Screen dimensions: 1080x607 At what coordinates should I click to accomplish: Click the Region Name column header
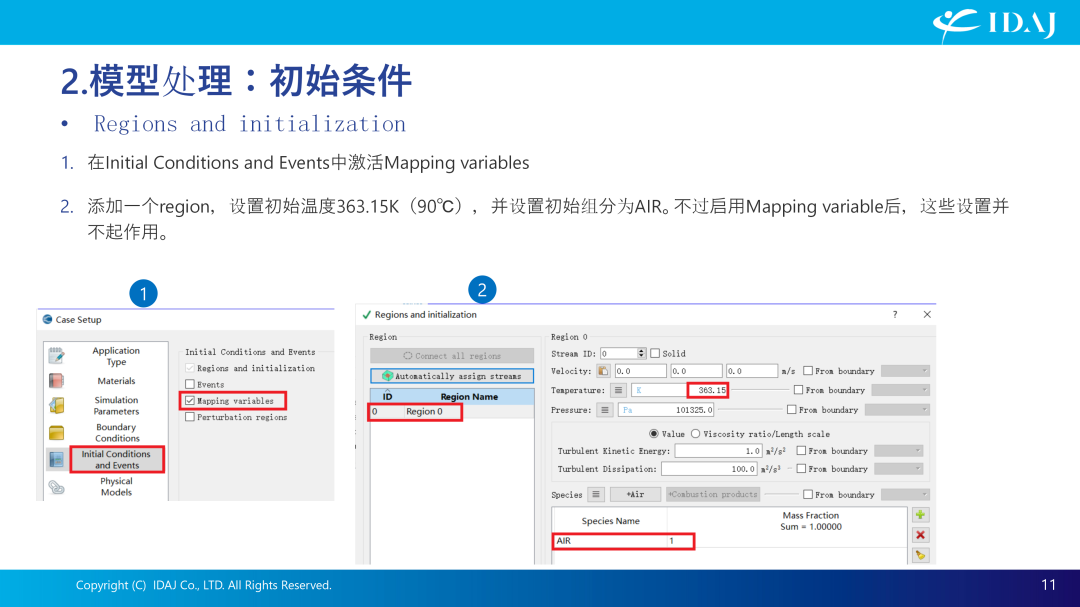[469, 397]
